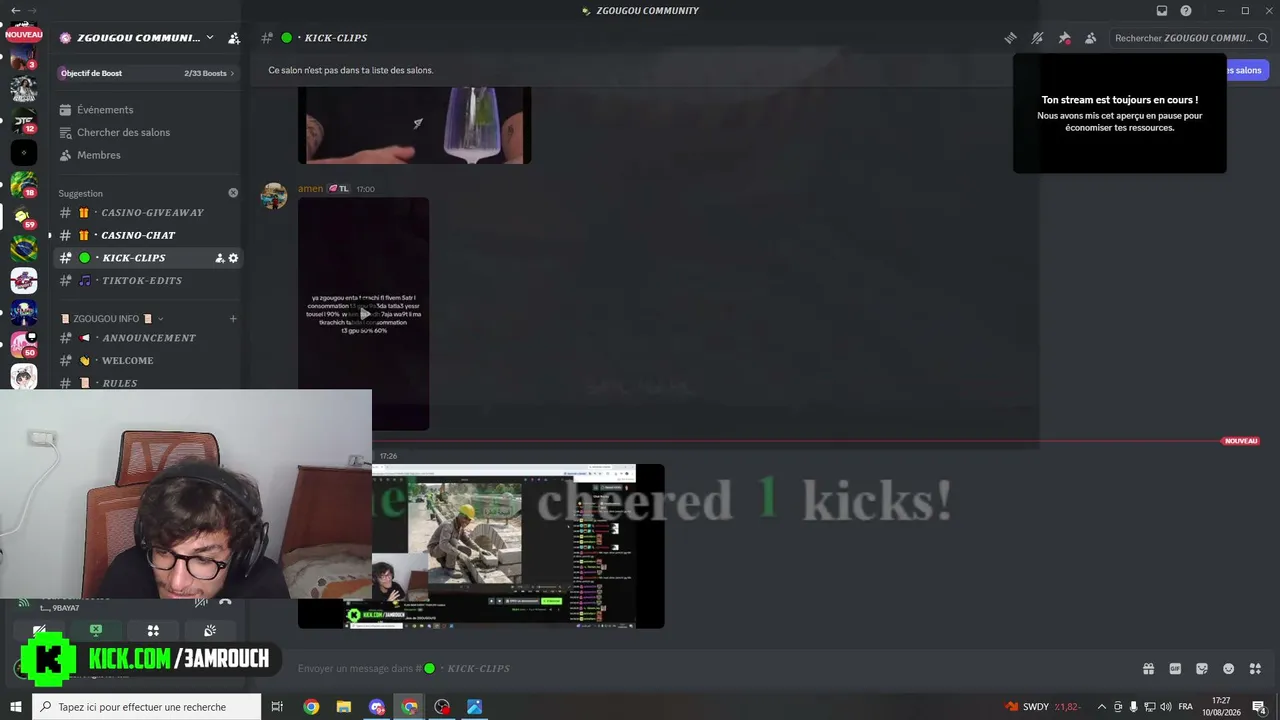Open the GIF picker

tap(1175, 669)
